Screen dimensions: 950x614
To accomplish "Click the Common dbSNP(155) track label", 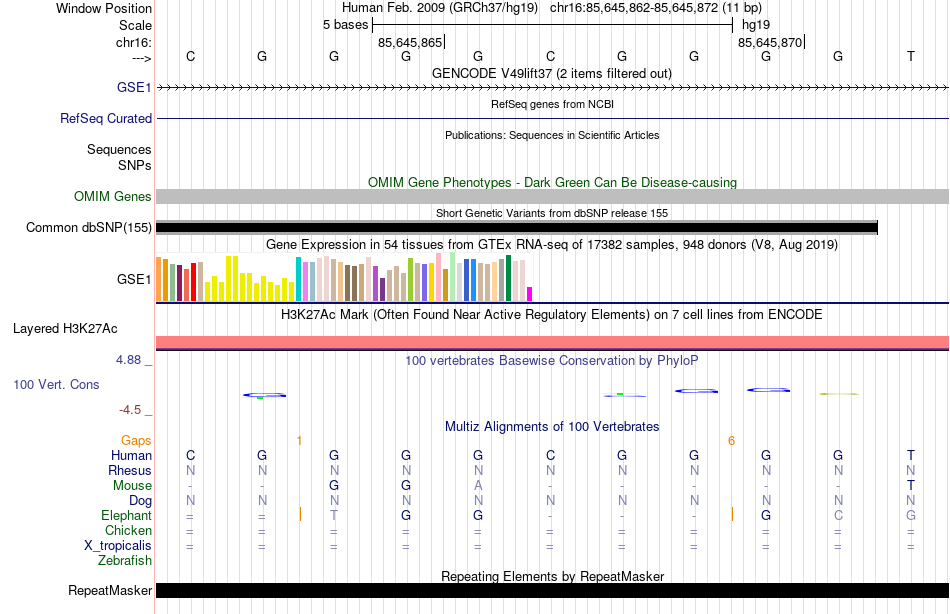I will click(88, 227).
